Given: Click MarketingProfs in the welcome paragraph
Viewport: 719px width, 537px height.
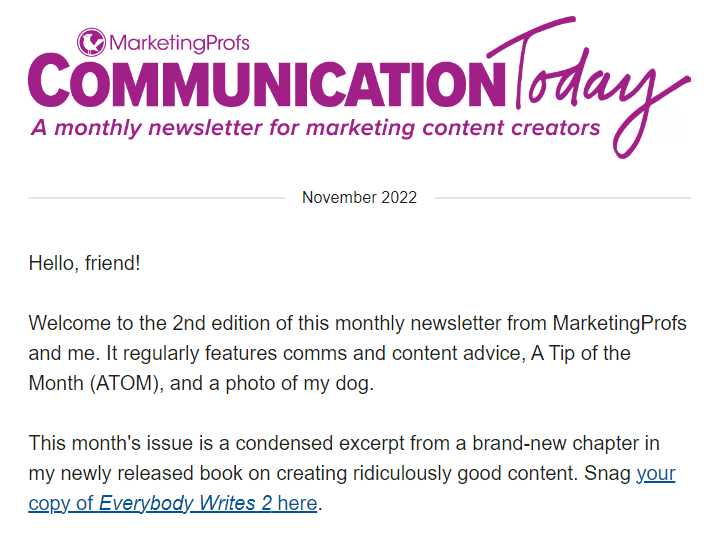Looking at the screenshot, I should click(619, 323).
